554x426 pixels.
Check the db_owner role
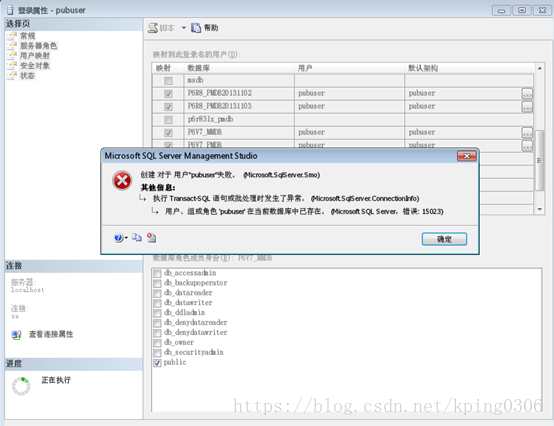point(157,343)
